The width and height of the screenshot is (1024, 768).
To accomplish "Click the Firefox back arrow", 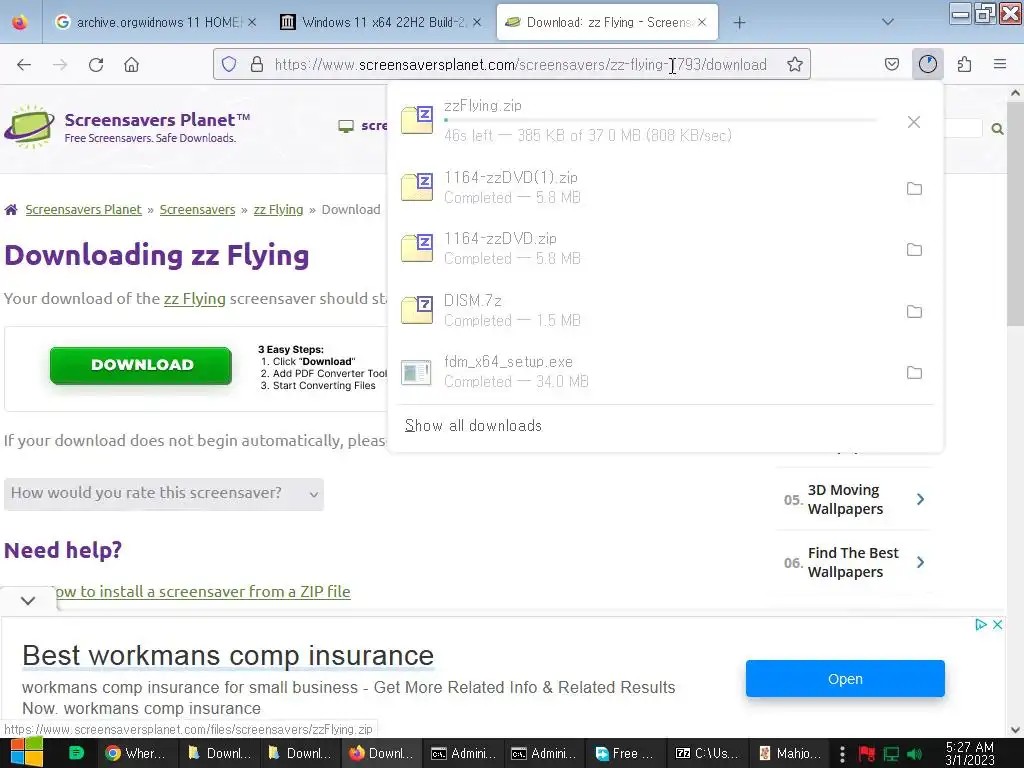I will [x=24, y=64].
